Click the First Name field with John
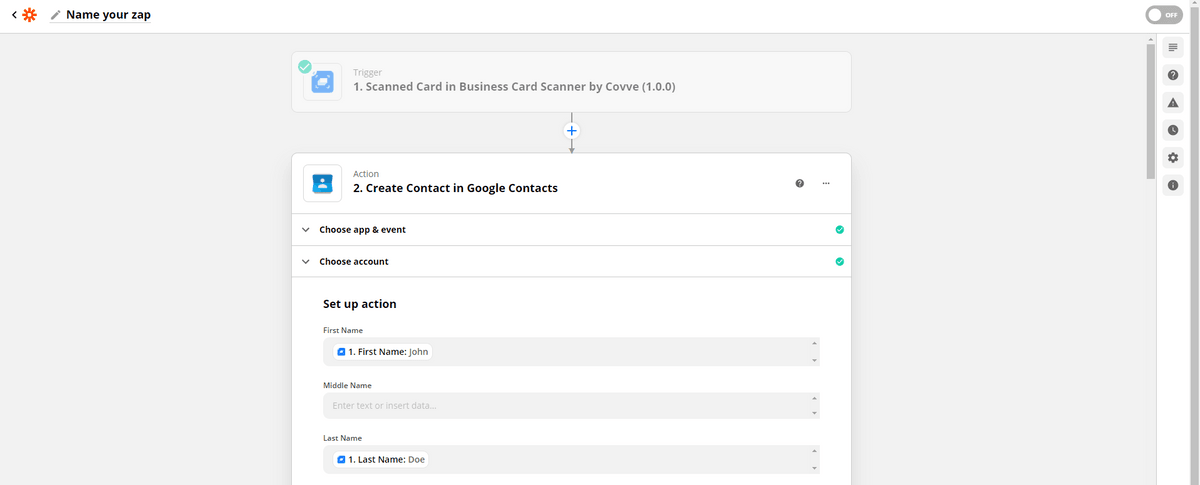 tap(566, 352)
